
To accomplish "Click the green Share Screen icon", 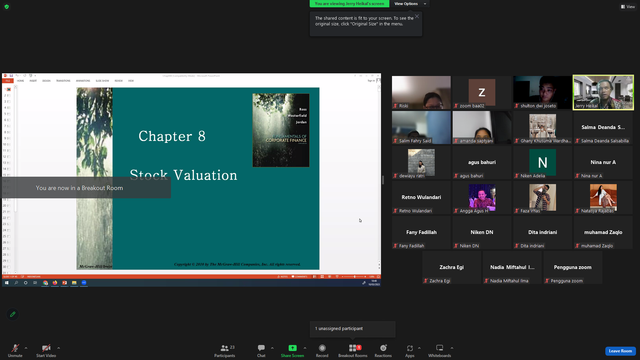I will (293, 348).
